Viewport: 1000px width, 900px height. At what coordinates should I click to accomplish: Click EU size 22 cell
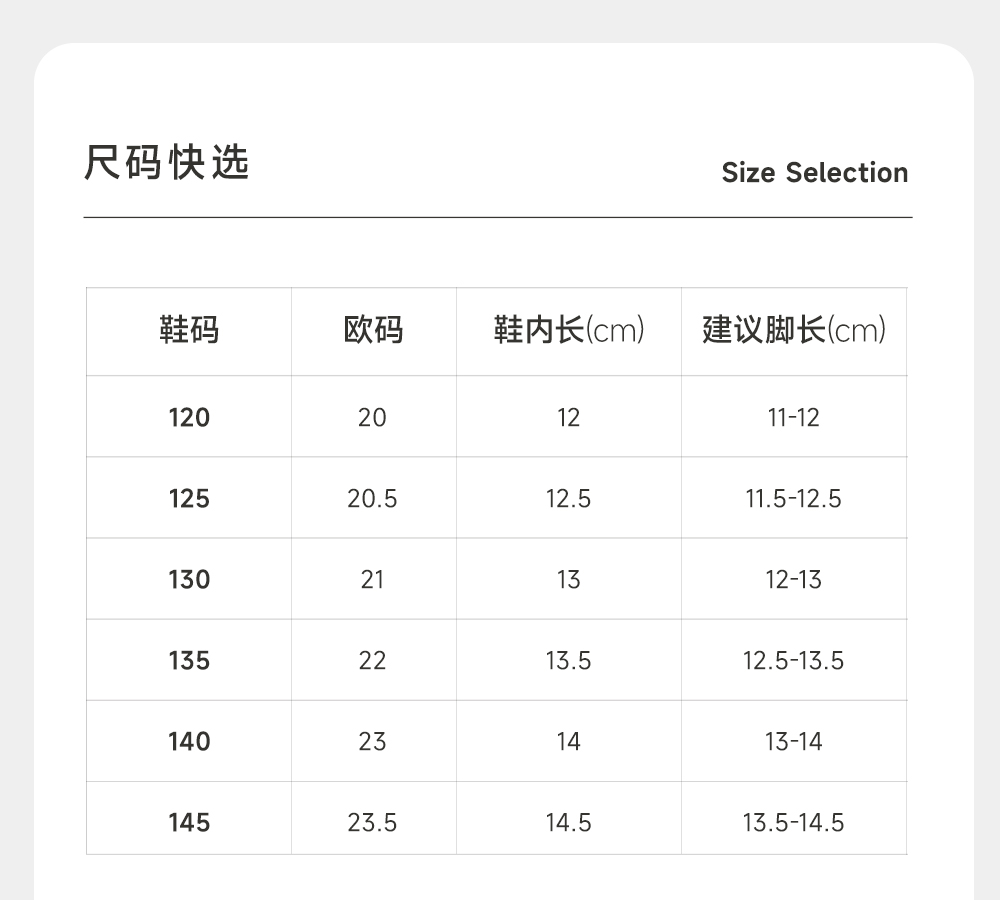(x=372, y=660)
